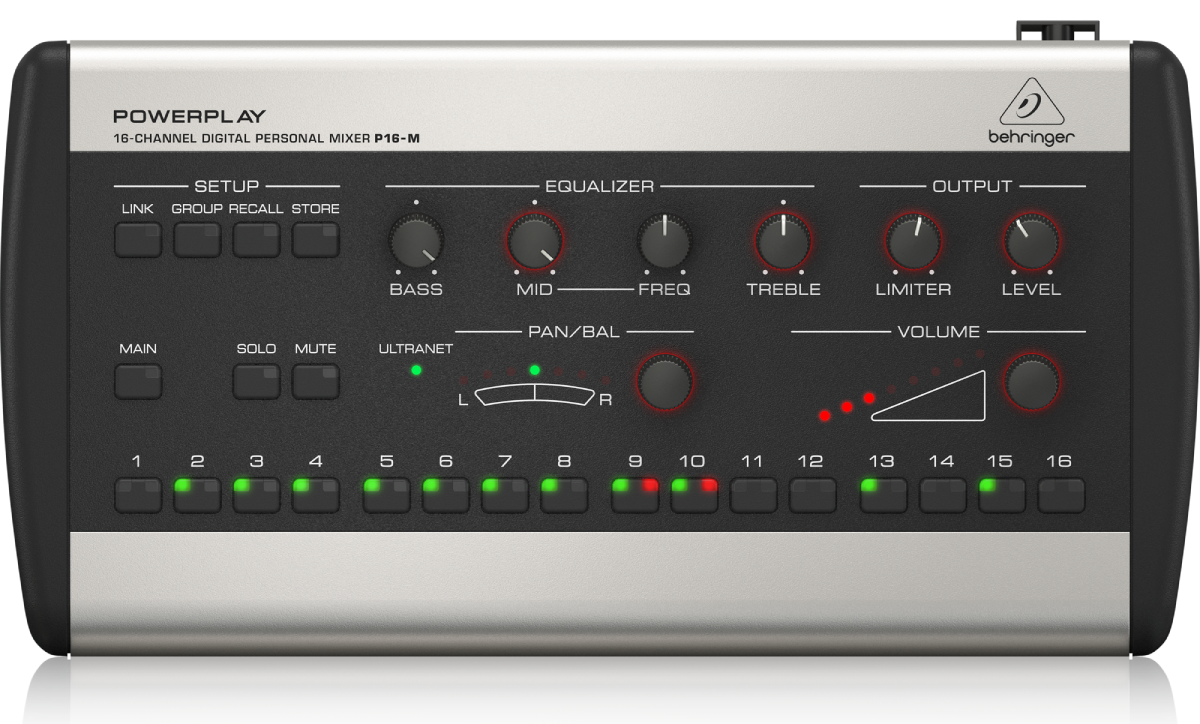The width and height of the screenshot is (1200, 724).
Task: Tap the channel 8 button
Action: [564, 495]
